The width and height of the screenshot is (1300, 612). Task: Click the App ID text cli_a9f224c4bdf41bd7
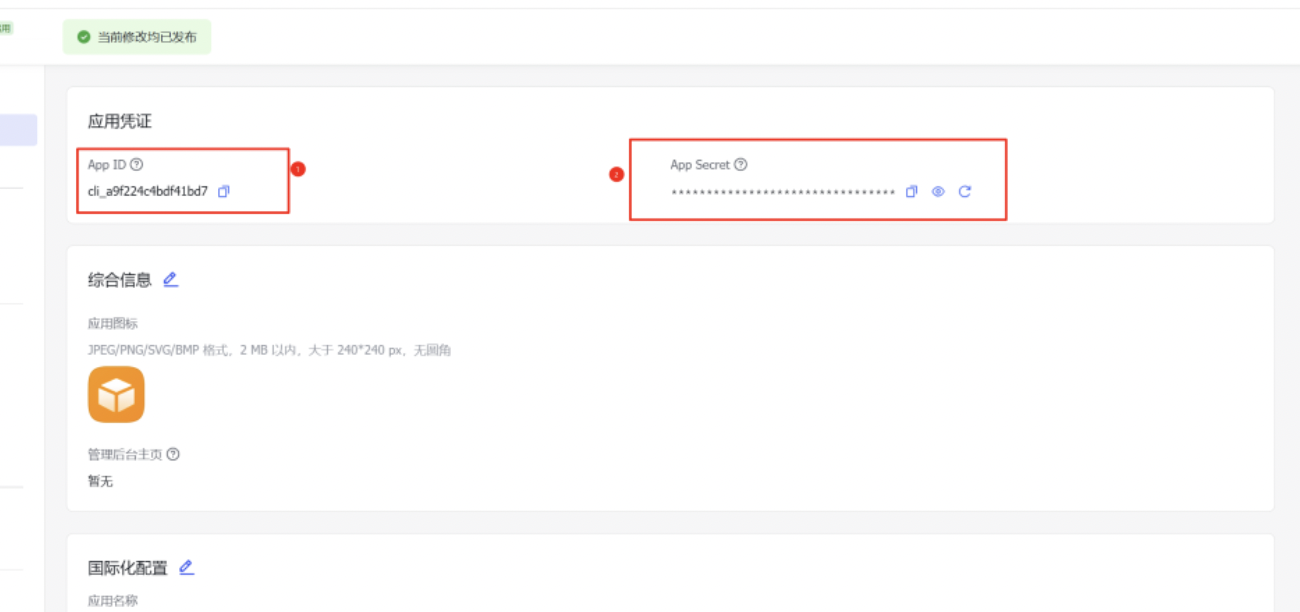[x=148, y=191]
